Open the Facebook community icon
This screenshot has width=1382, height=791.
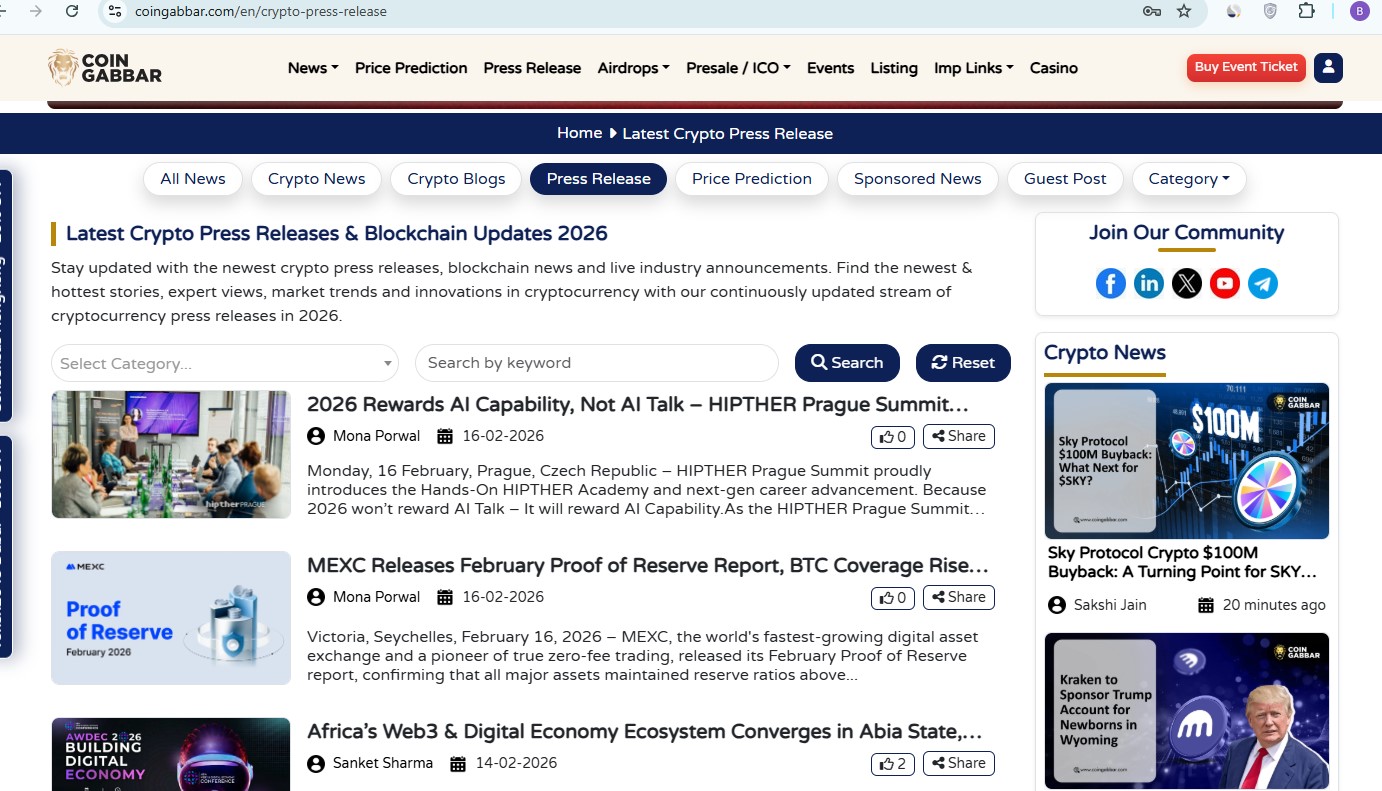[1111, 283]
